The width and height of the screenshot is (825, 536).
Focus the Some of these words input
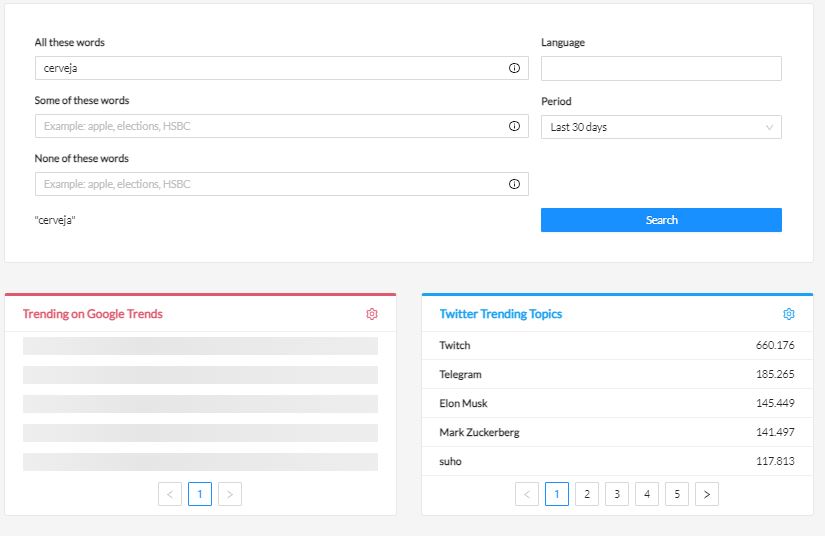click(x=270, y=127)
